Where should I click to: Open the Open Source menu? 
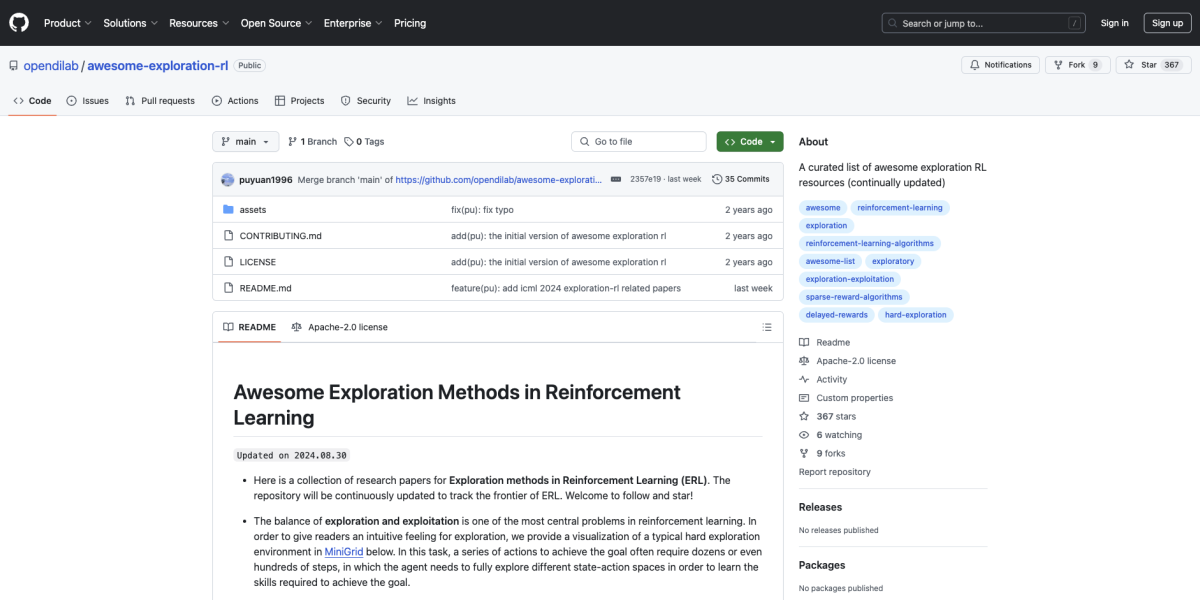(275, 23)
